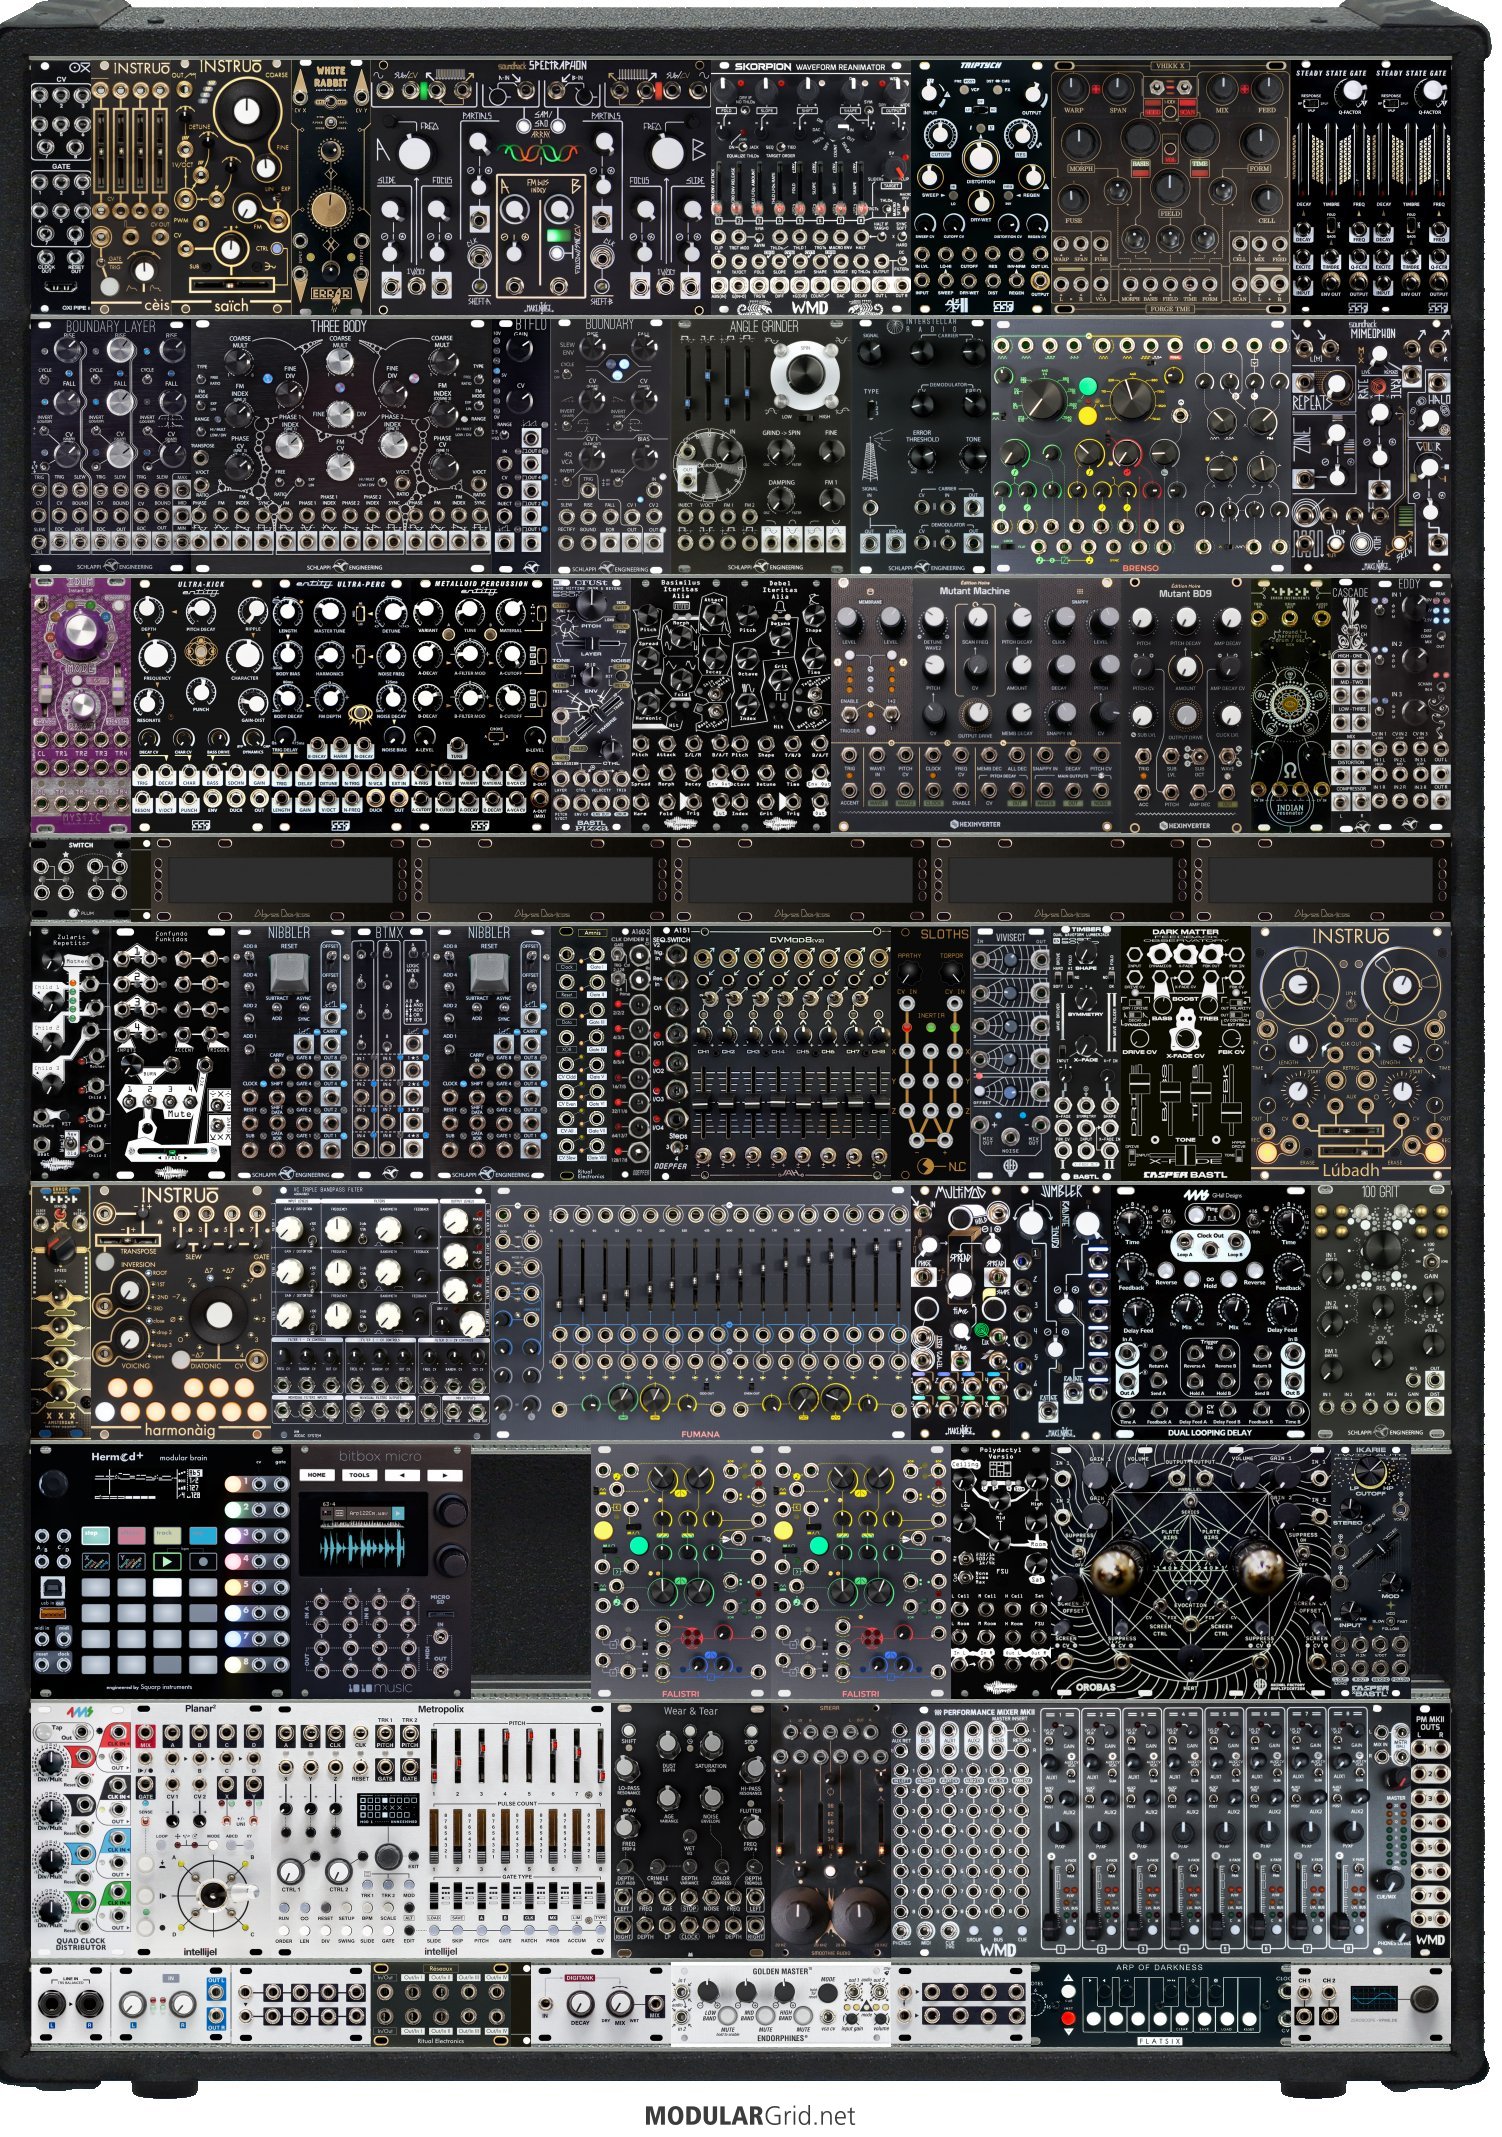Open the Dual Looping Delay module

tap(1211, 1312)
